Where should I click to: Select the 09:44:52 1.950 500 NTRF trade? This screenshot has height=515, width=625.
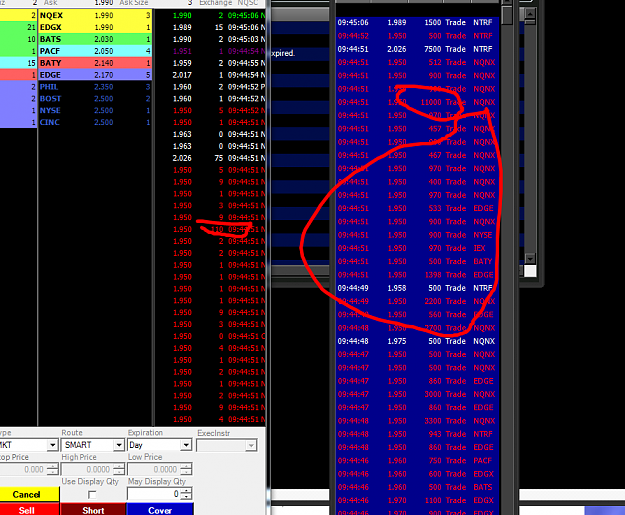click(418, 36)
